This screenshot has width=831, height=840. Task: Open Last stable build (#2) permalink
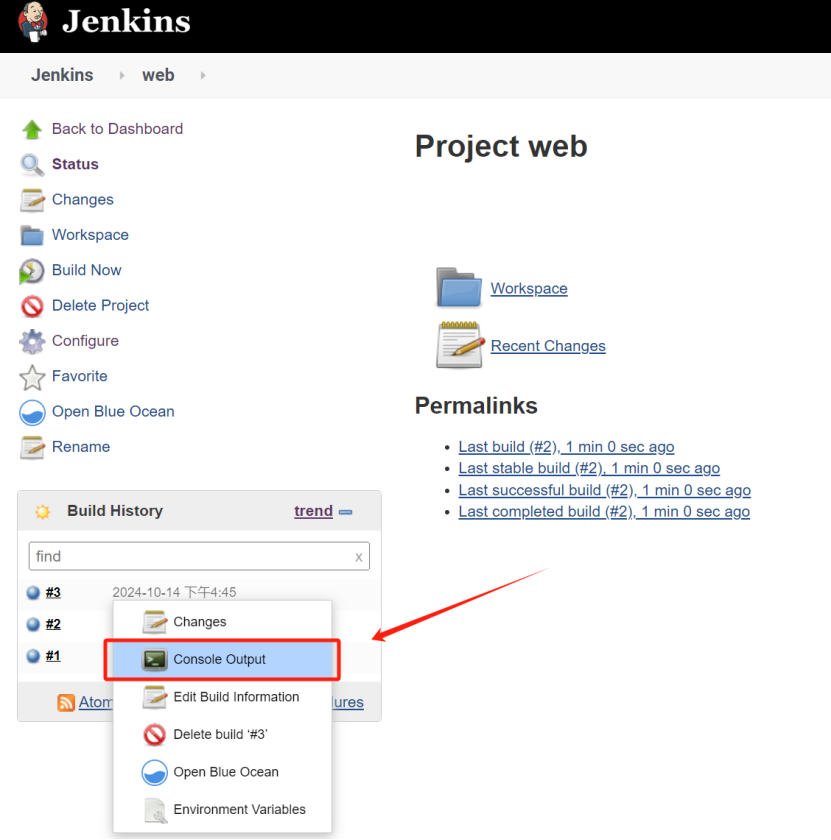(x=589, y=468)
